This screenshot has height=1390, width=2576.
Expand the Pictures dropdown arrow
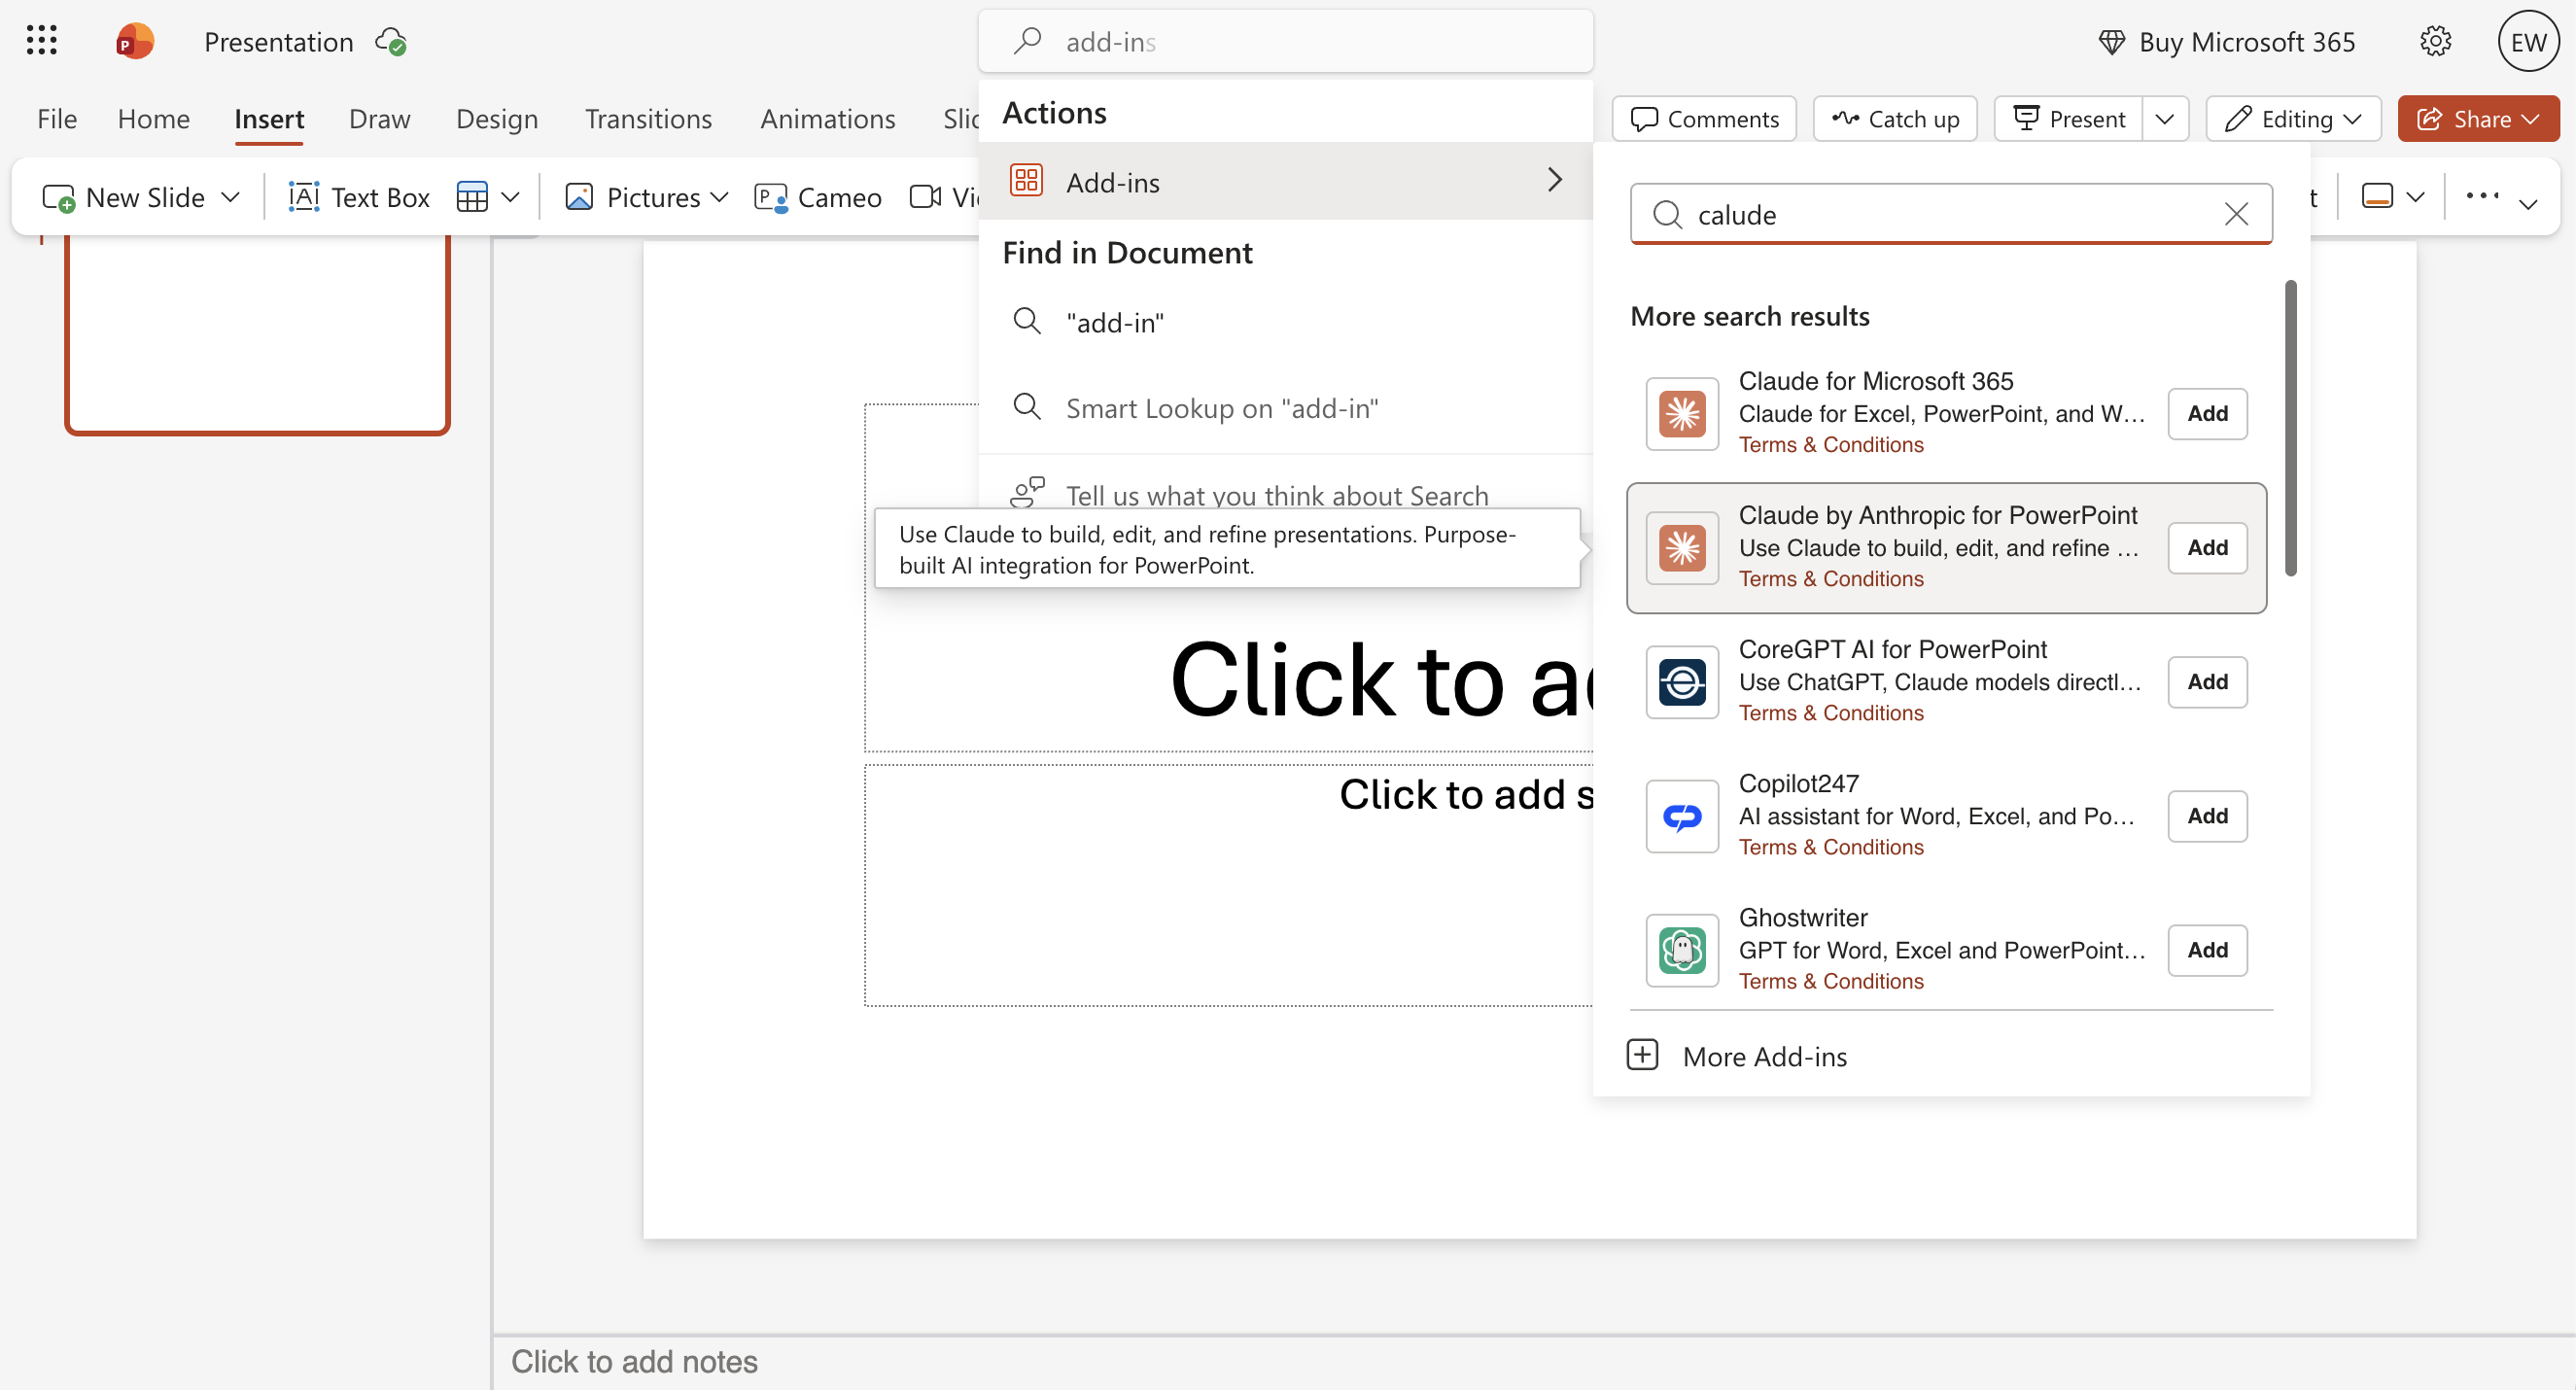click(x=719, y=197)
